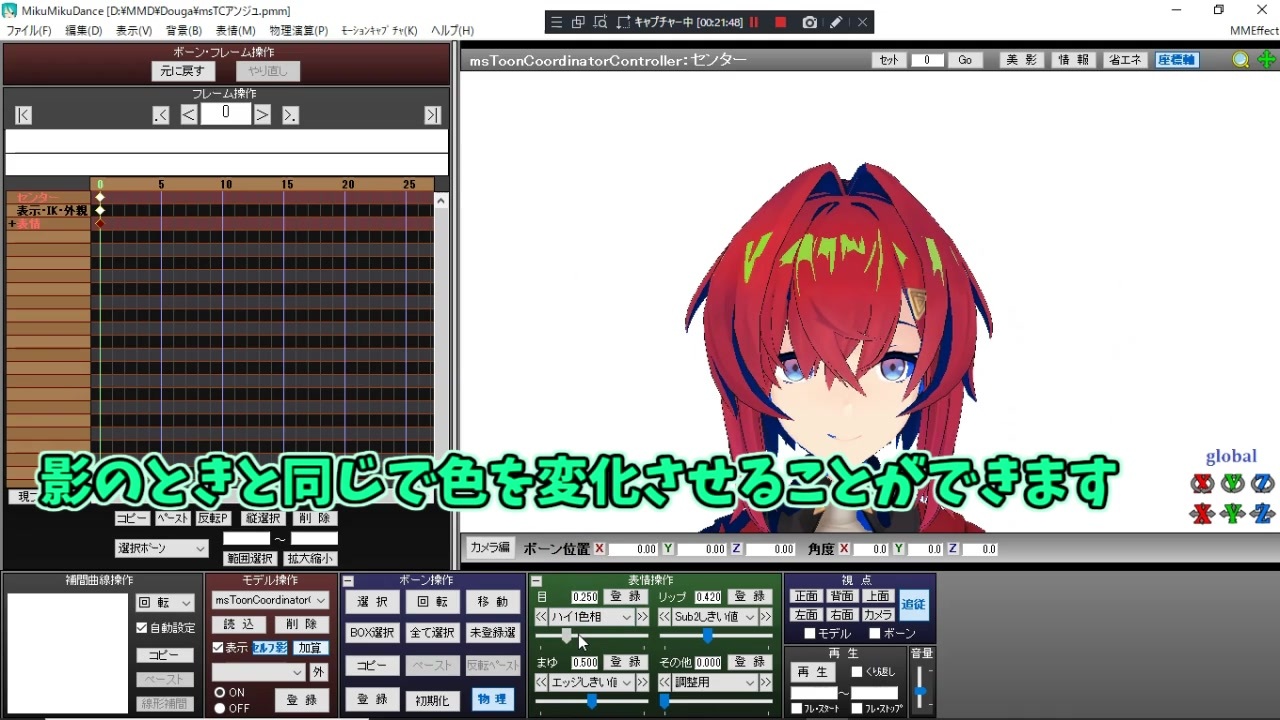Open the ファイル(F) menu
The width and height of the screenshot is (1280, 720).
[28, 31]
